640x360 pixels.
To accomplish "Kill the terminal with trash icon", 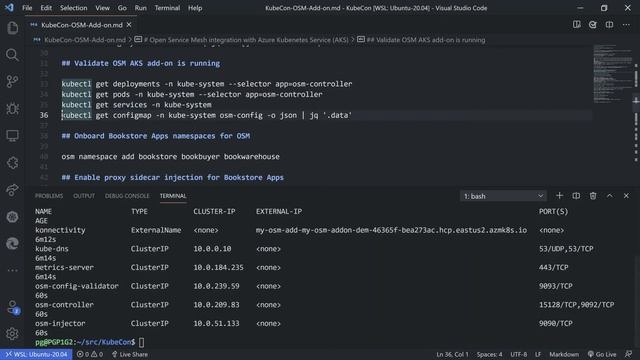I will tap(593, 196).
